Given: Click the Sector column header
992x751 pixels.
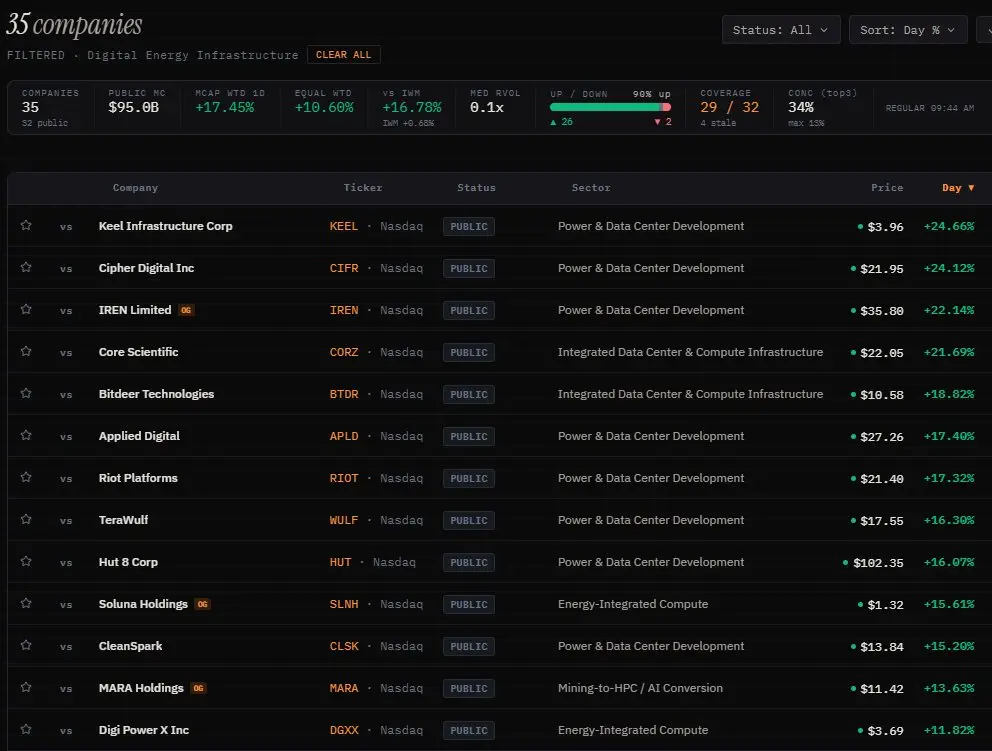Looking at the screenshot, I should coord(591,188).
